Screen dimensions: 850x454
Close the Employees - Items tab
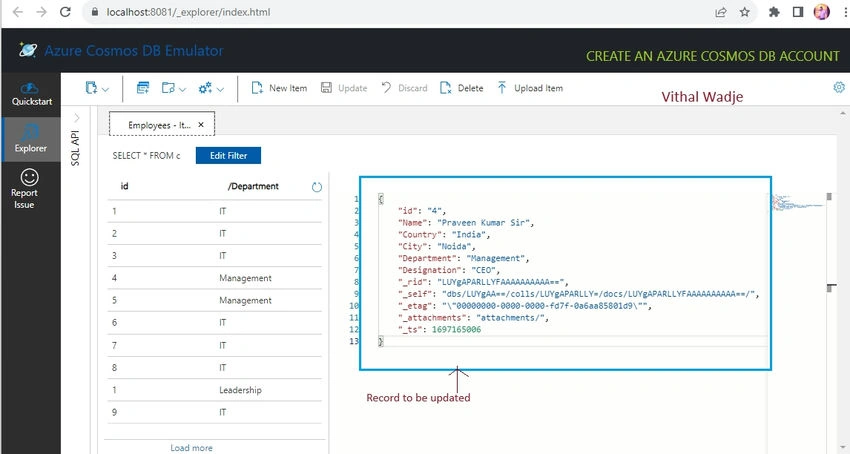click(x=201, y=125)
